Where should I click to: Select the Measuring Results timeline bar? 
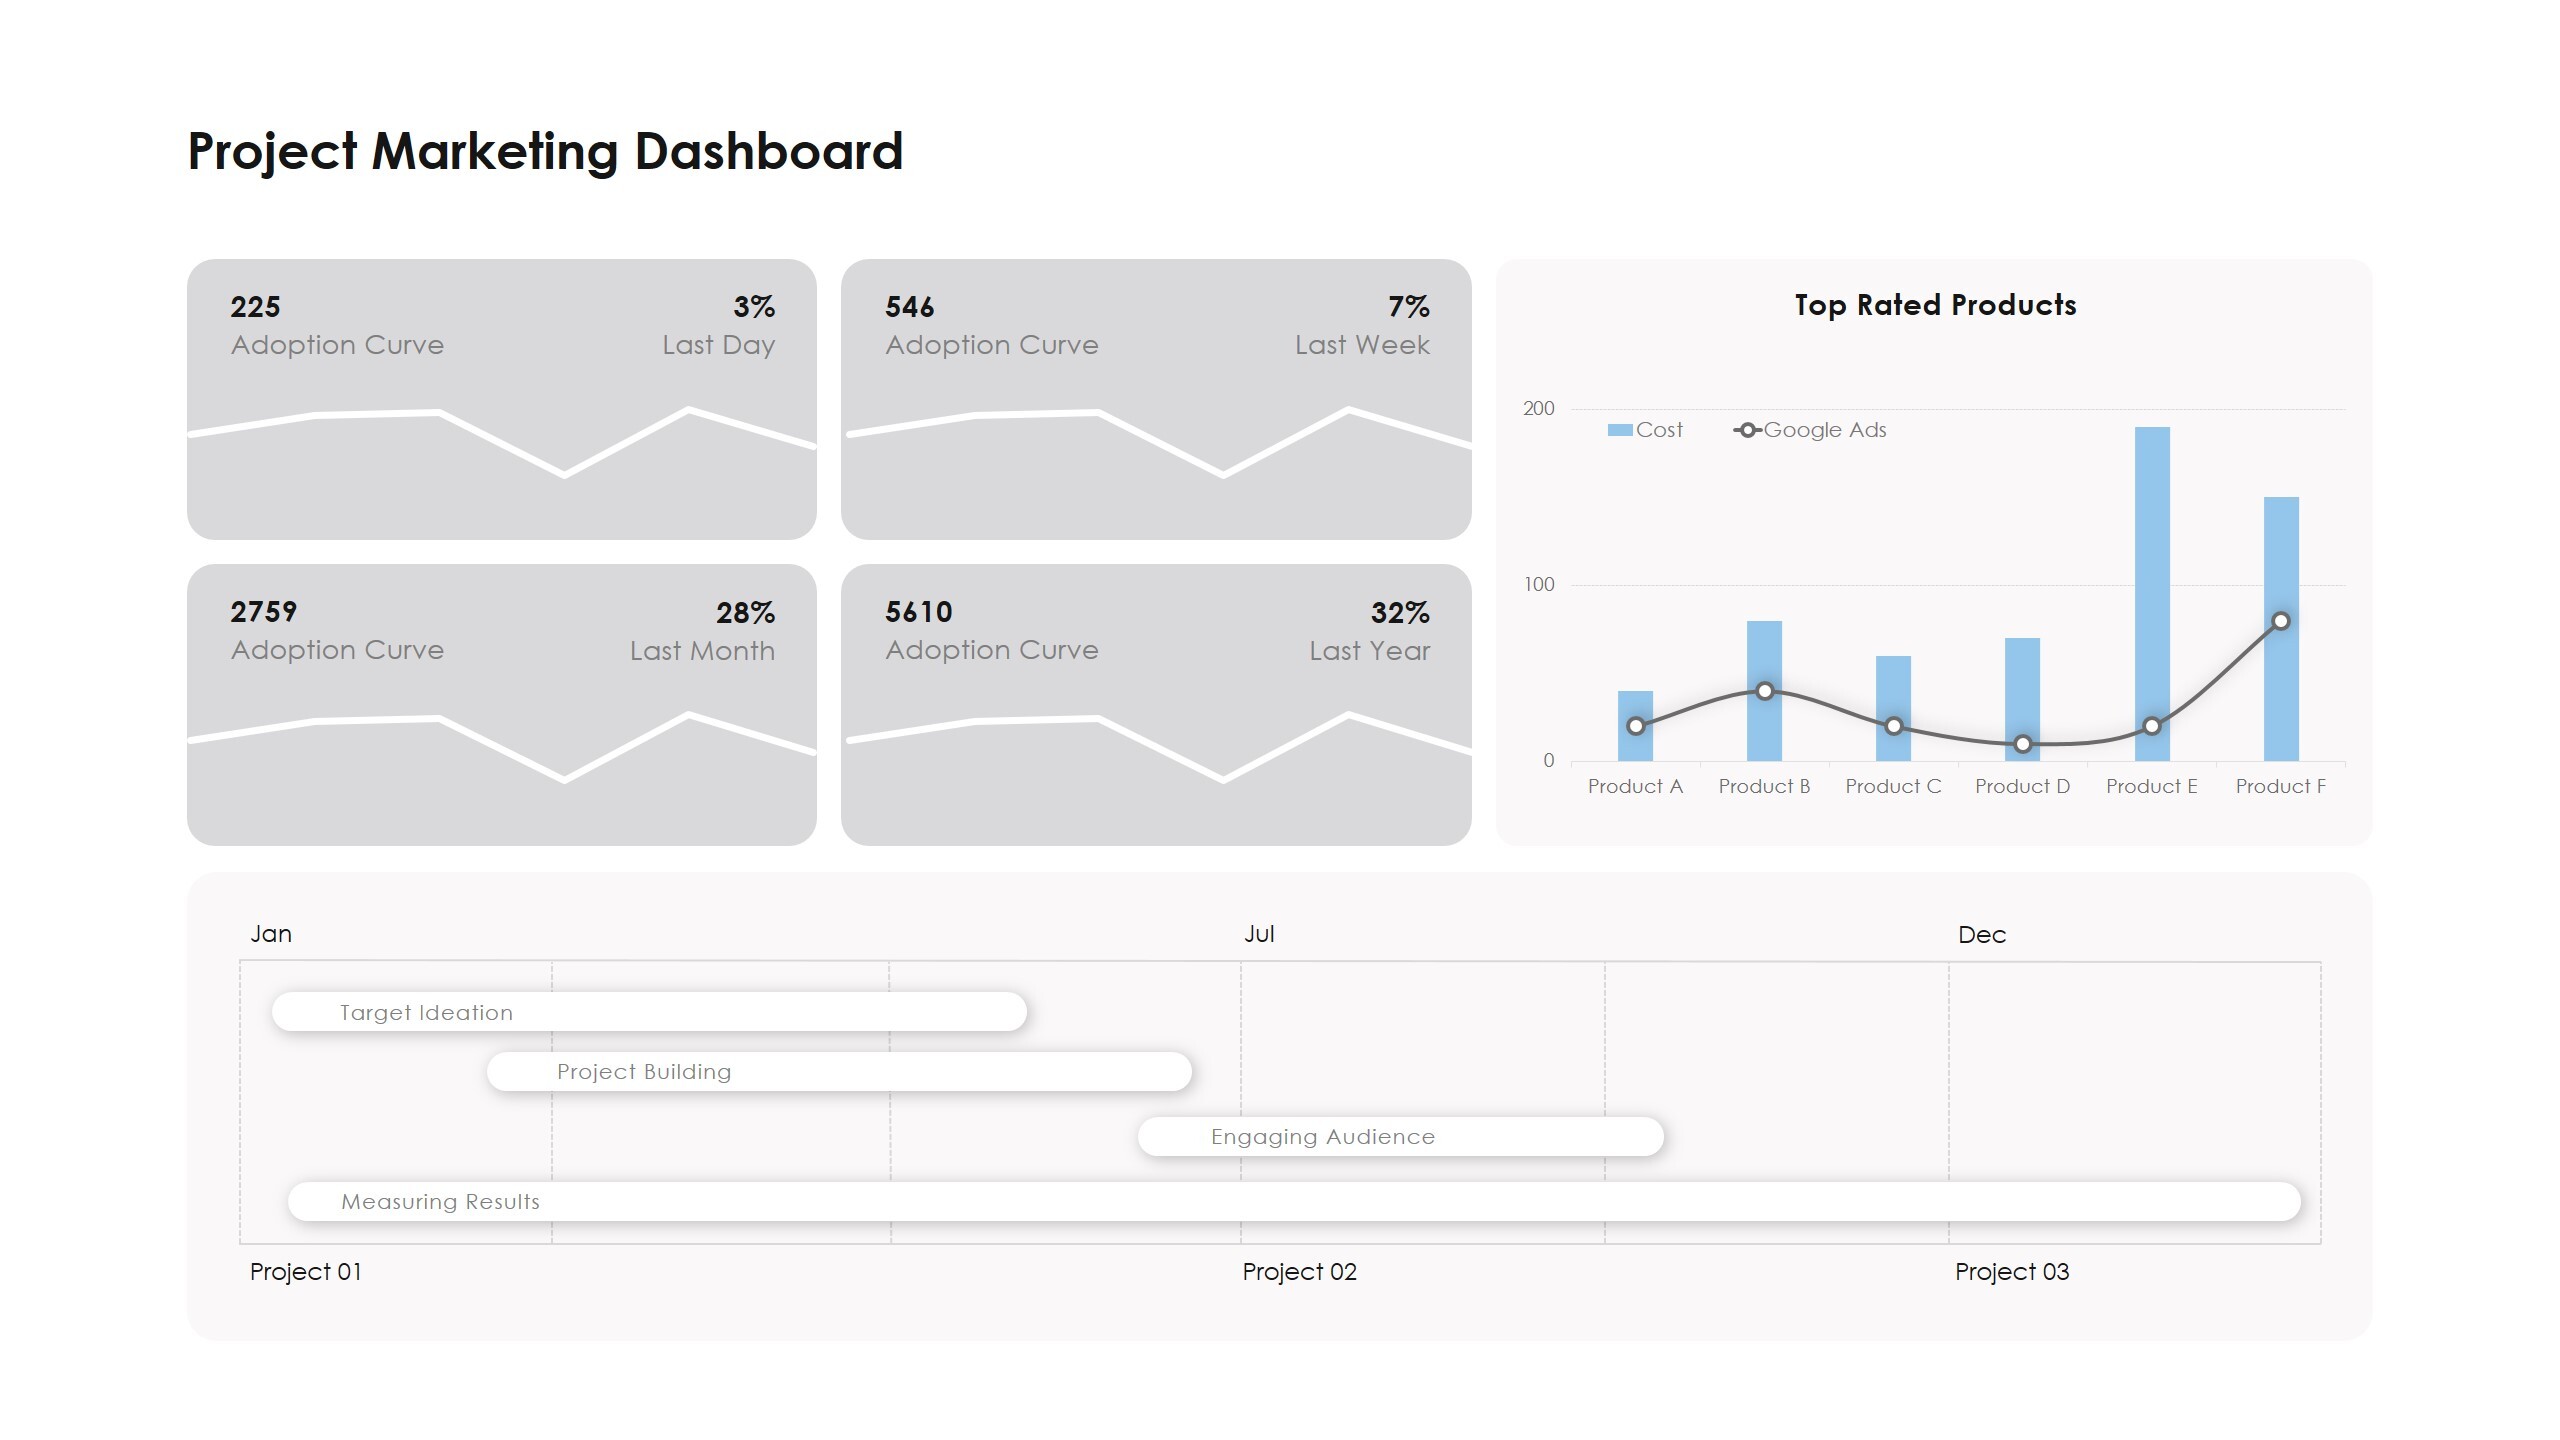pos(1294,1202)
